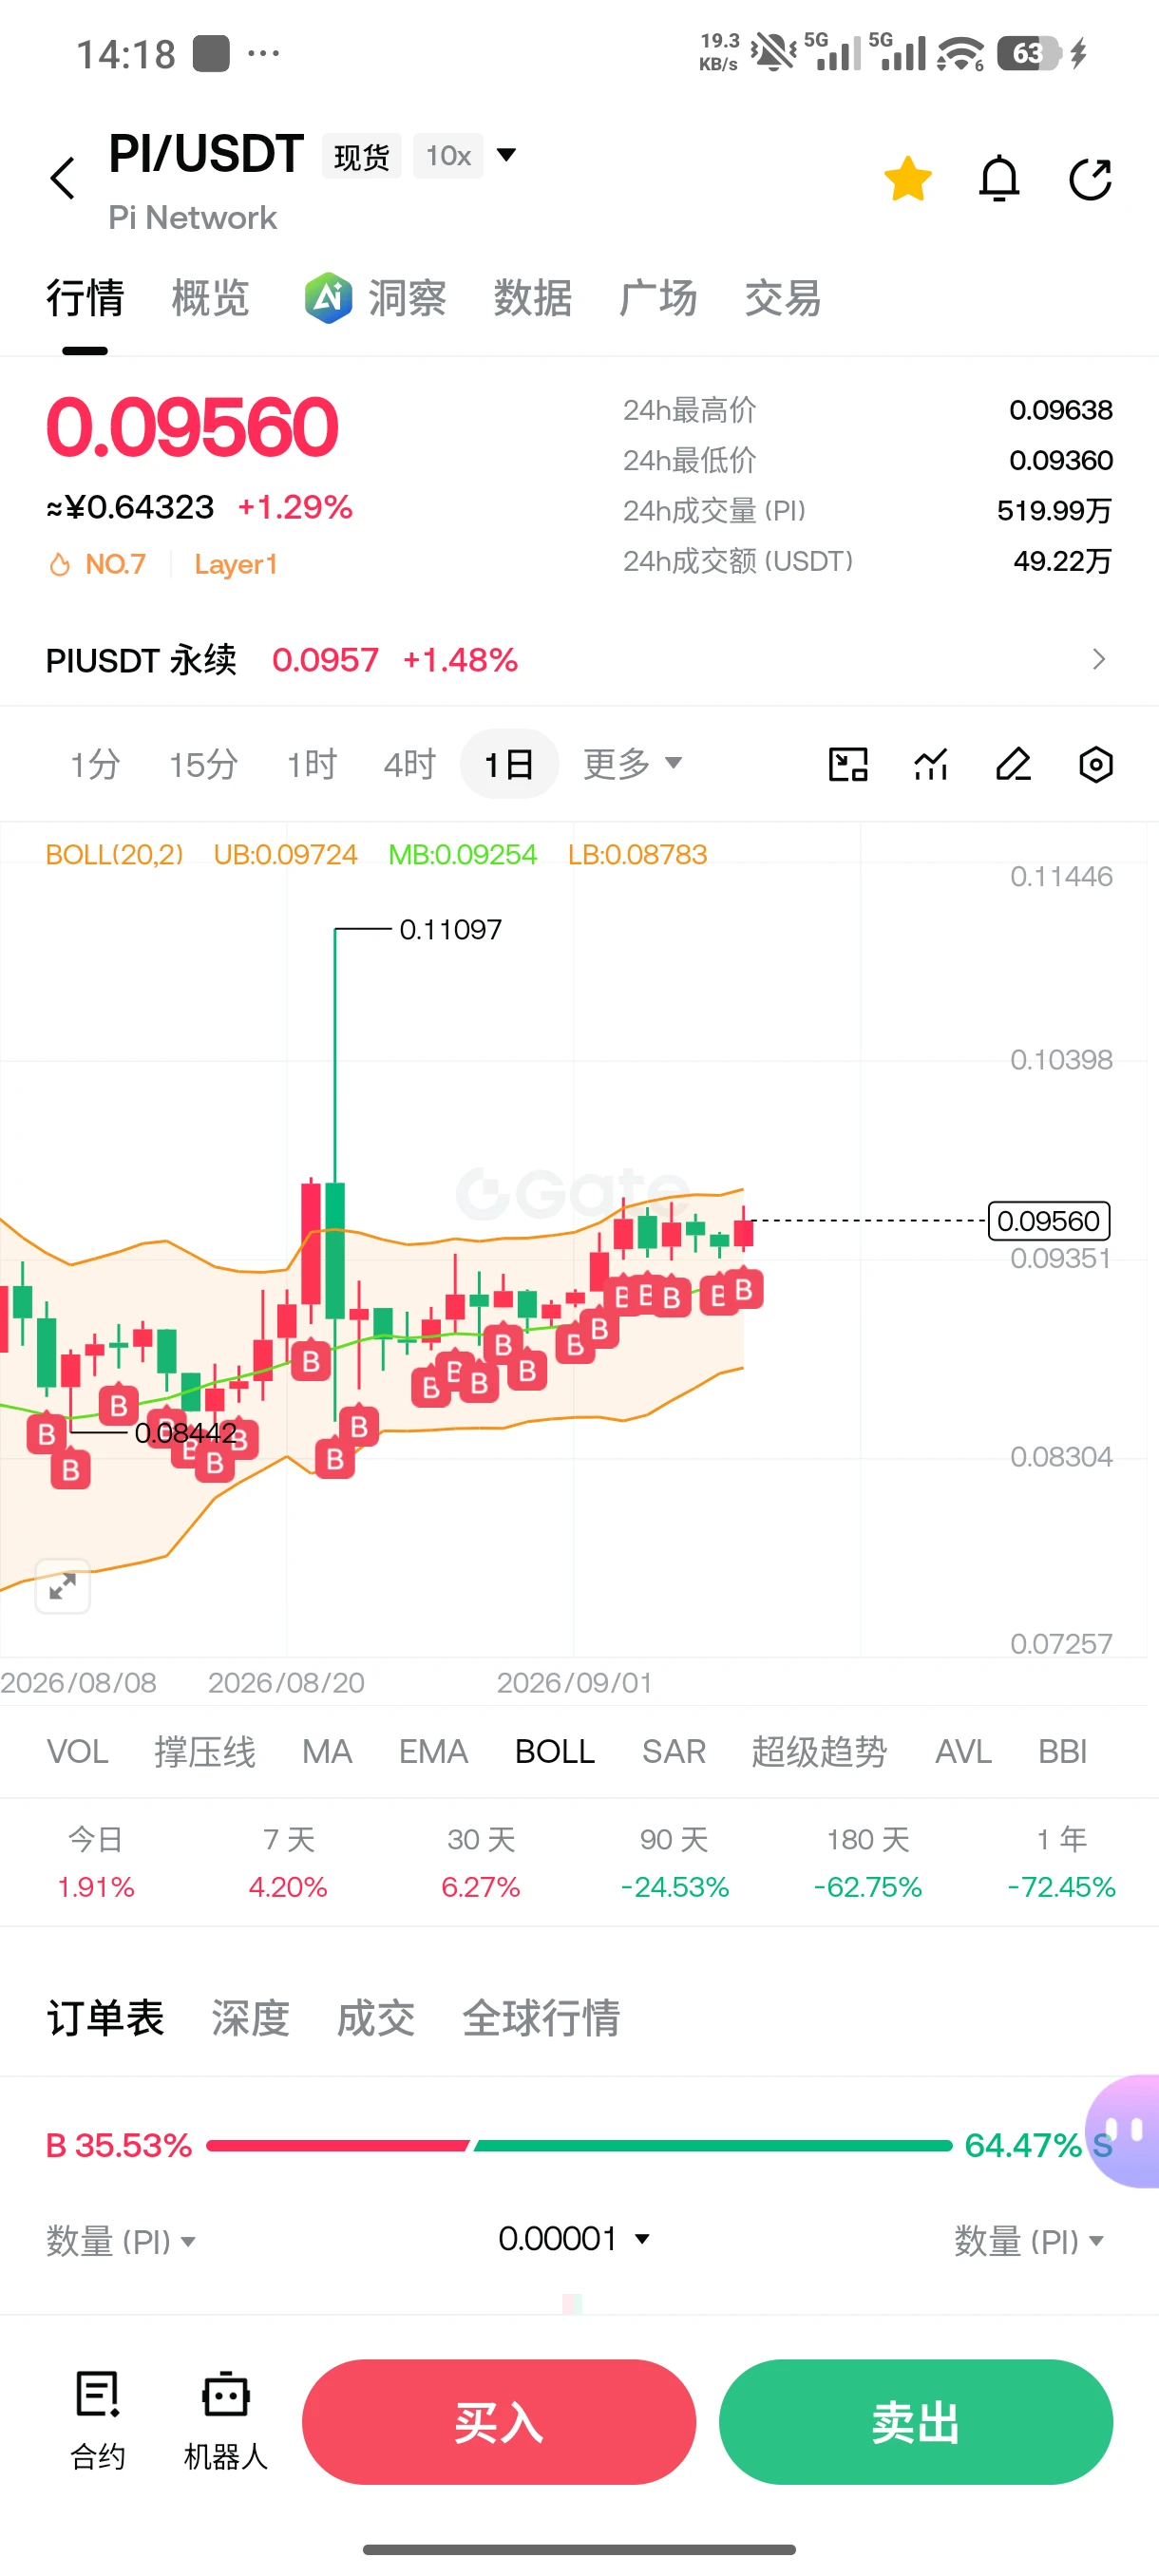Open chart settings hexagon icon

click(x=1096, y=765)
